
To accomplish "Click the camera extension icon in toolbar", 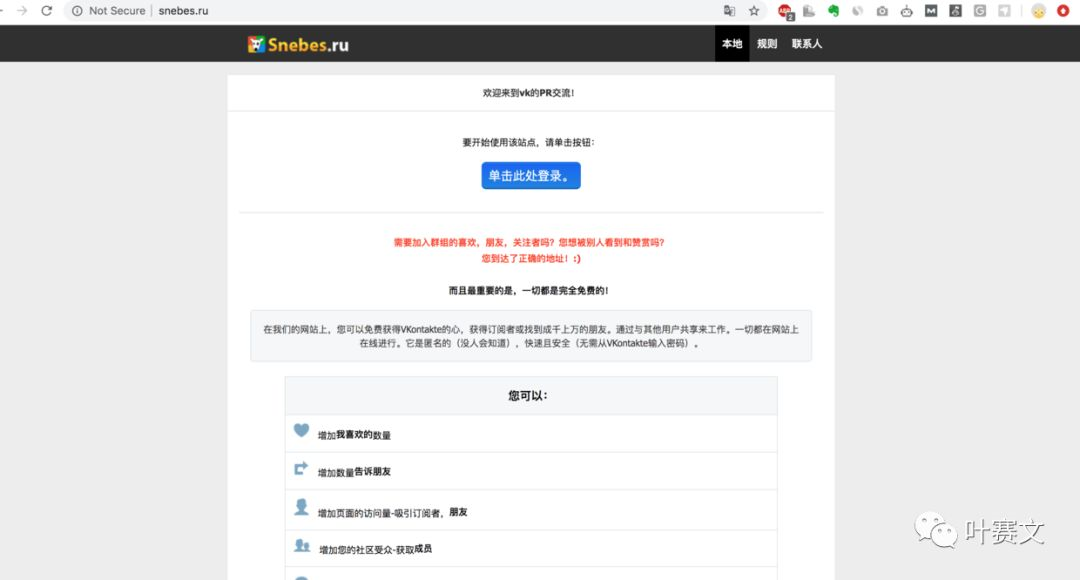I will 882,11.
